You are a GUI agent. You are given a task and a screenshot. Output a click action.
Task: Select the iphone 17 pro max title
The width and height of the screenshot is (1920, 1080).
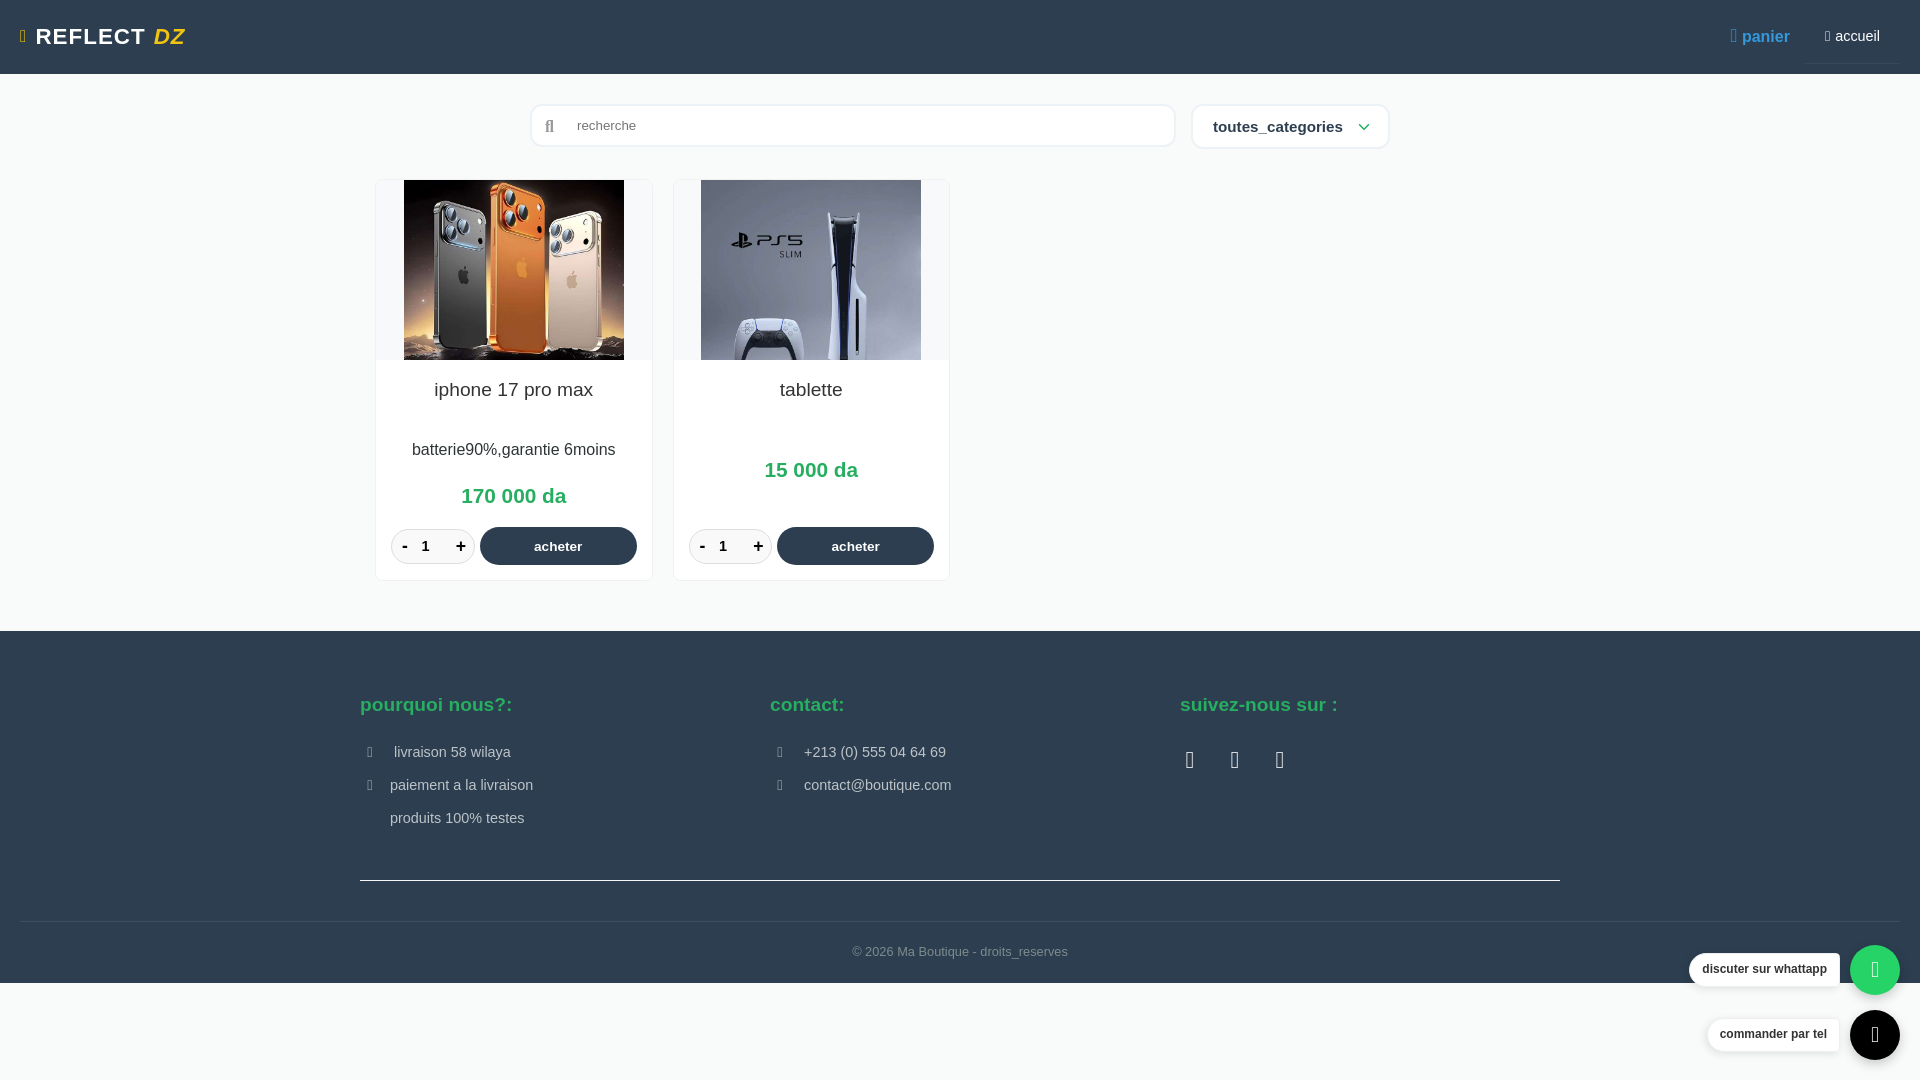(514, 390)
